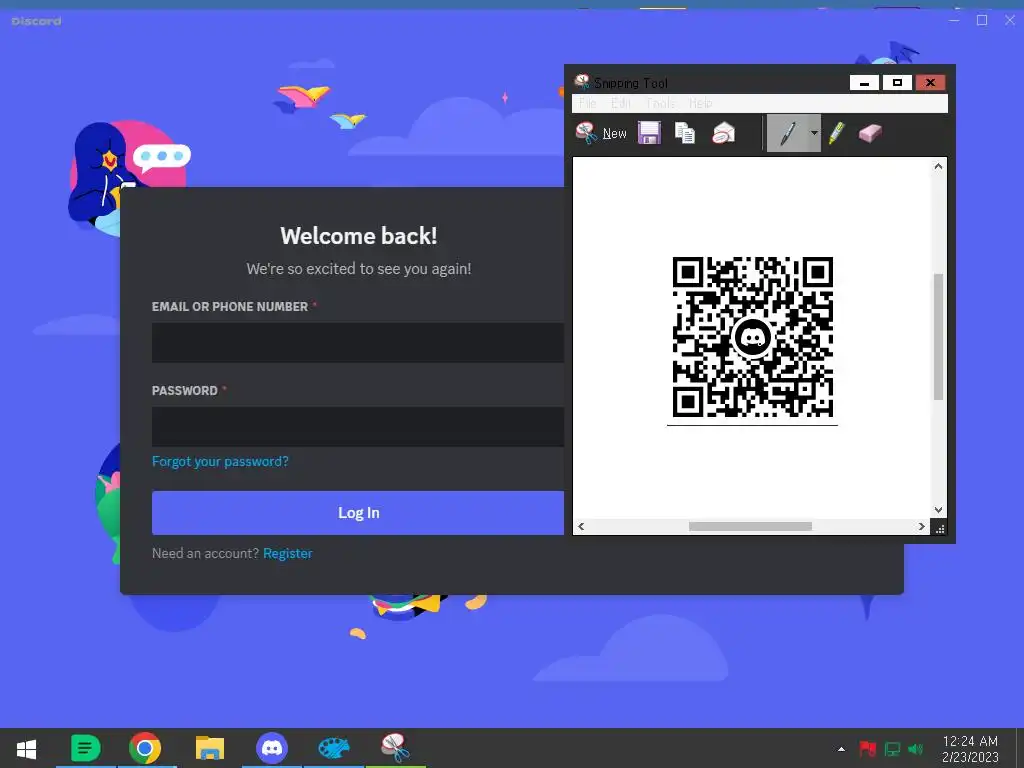This screenshot has height=768, width=1024.
Task: Send snip via envelope icon
Action: [x=724, y=133]
